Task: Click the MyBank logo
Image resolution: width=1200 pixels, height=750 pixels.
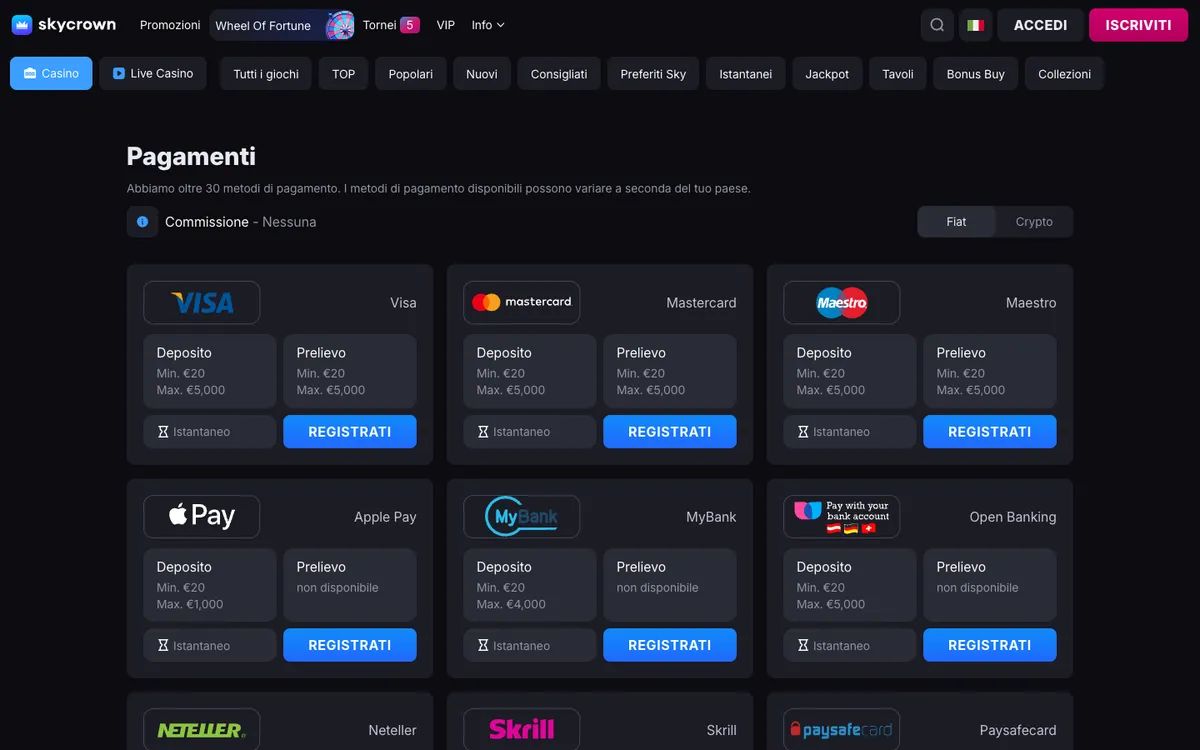Action: (x=522, y=516)
